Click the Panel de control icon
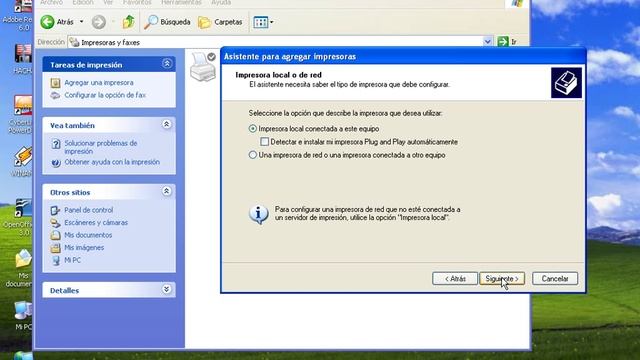This screenshot has height=360, width=640. [55, 210]
